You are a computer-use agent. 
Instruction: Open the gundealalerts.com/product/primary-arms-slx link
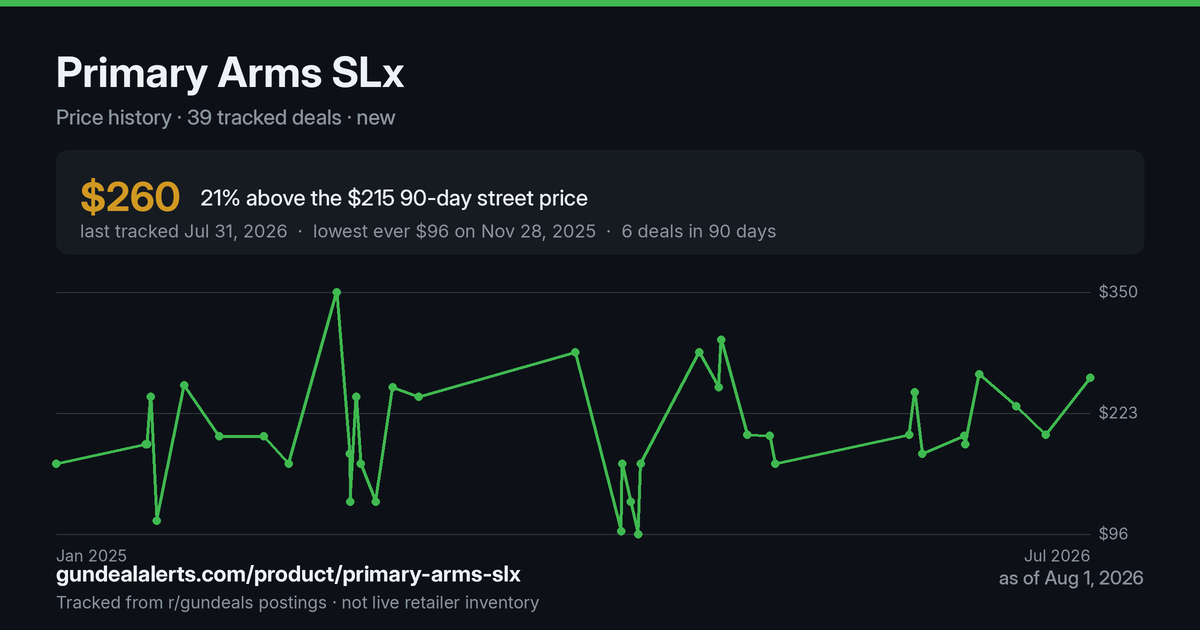click(288, 575)
